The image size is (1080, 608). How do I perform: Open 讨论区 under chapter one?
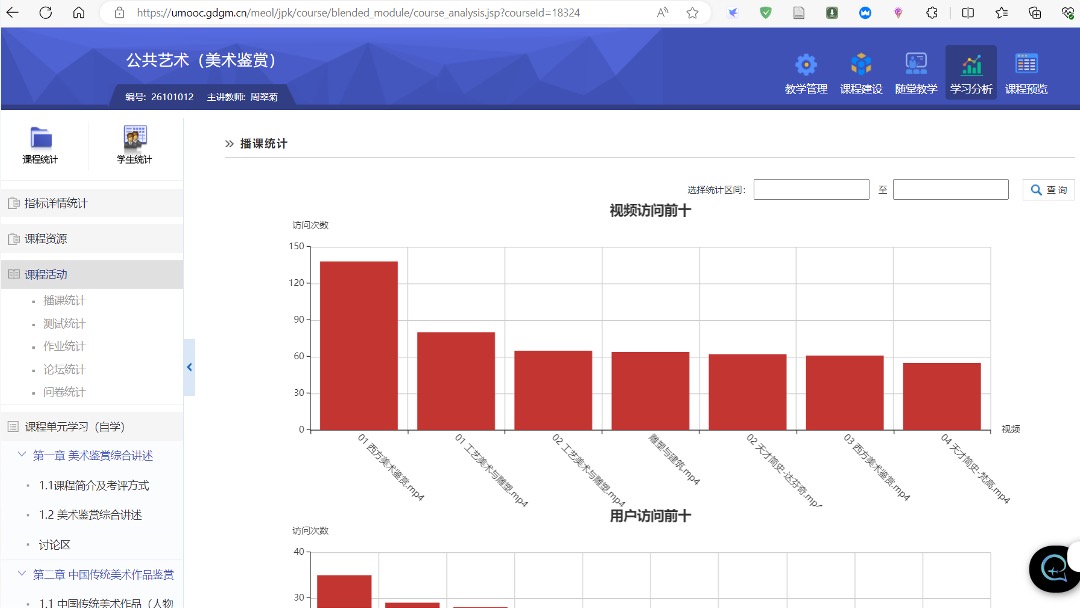[x=54, y=545]
